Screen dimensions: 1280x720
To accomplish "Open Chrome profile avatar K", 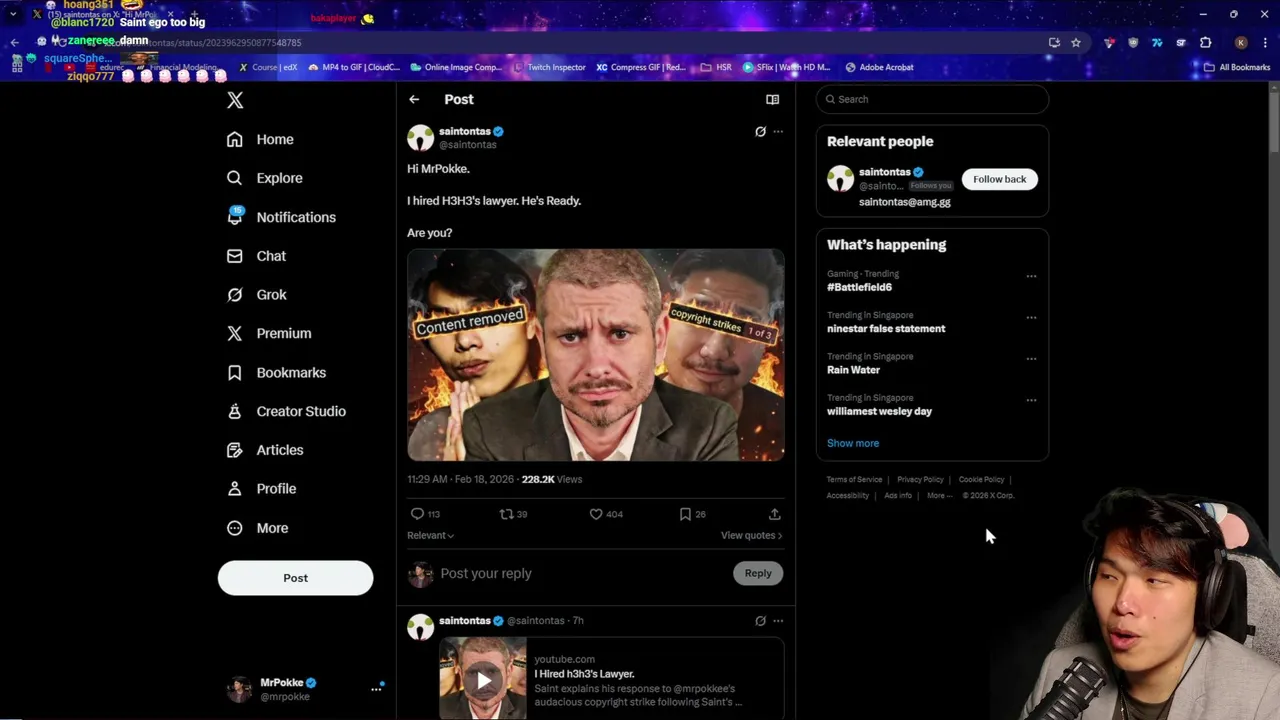I will 1241,42.
